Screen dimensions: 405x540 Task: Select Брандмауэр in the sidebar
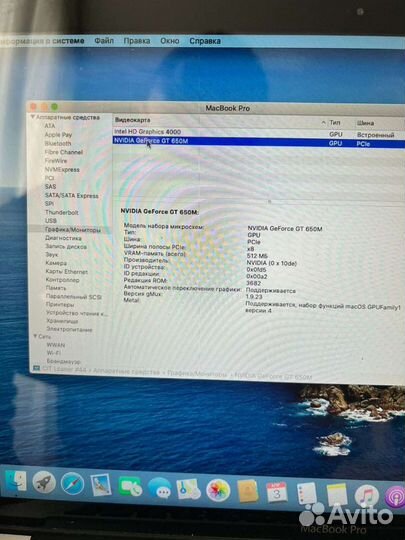pyautogui.click(x=63, y=361)
